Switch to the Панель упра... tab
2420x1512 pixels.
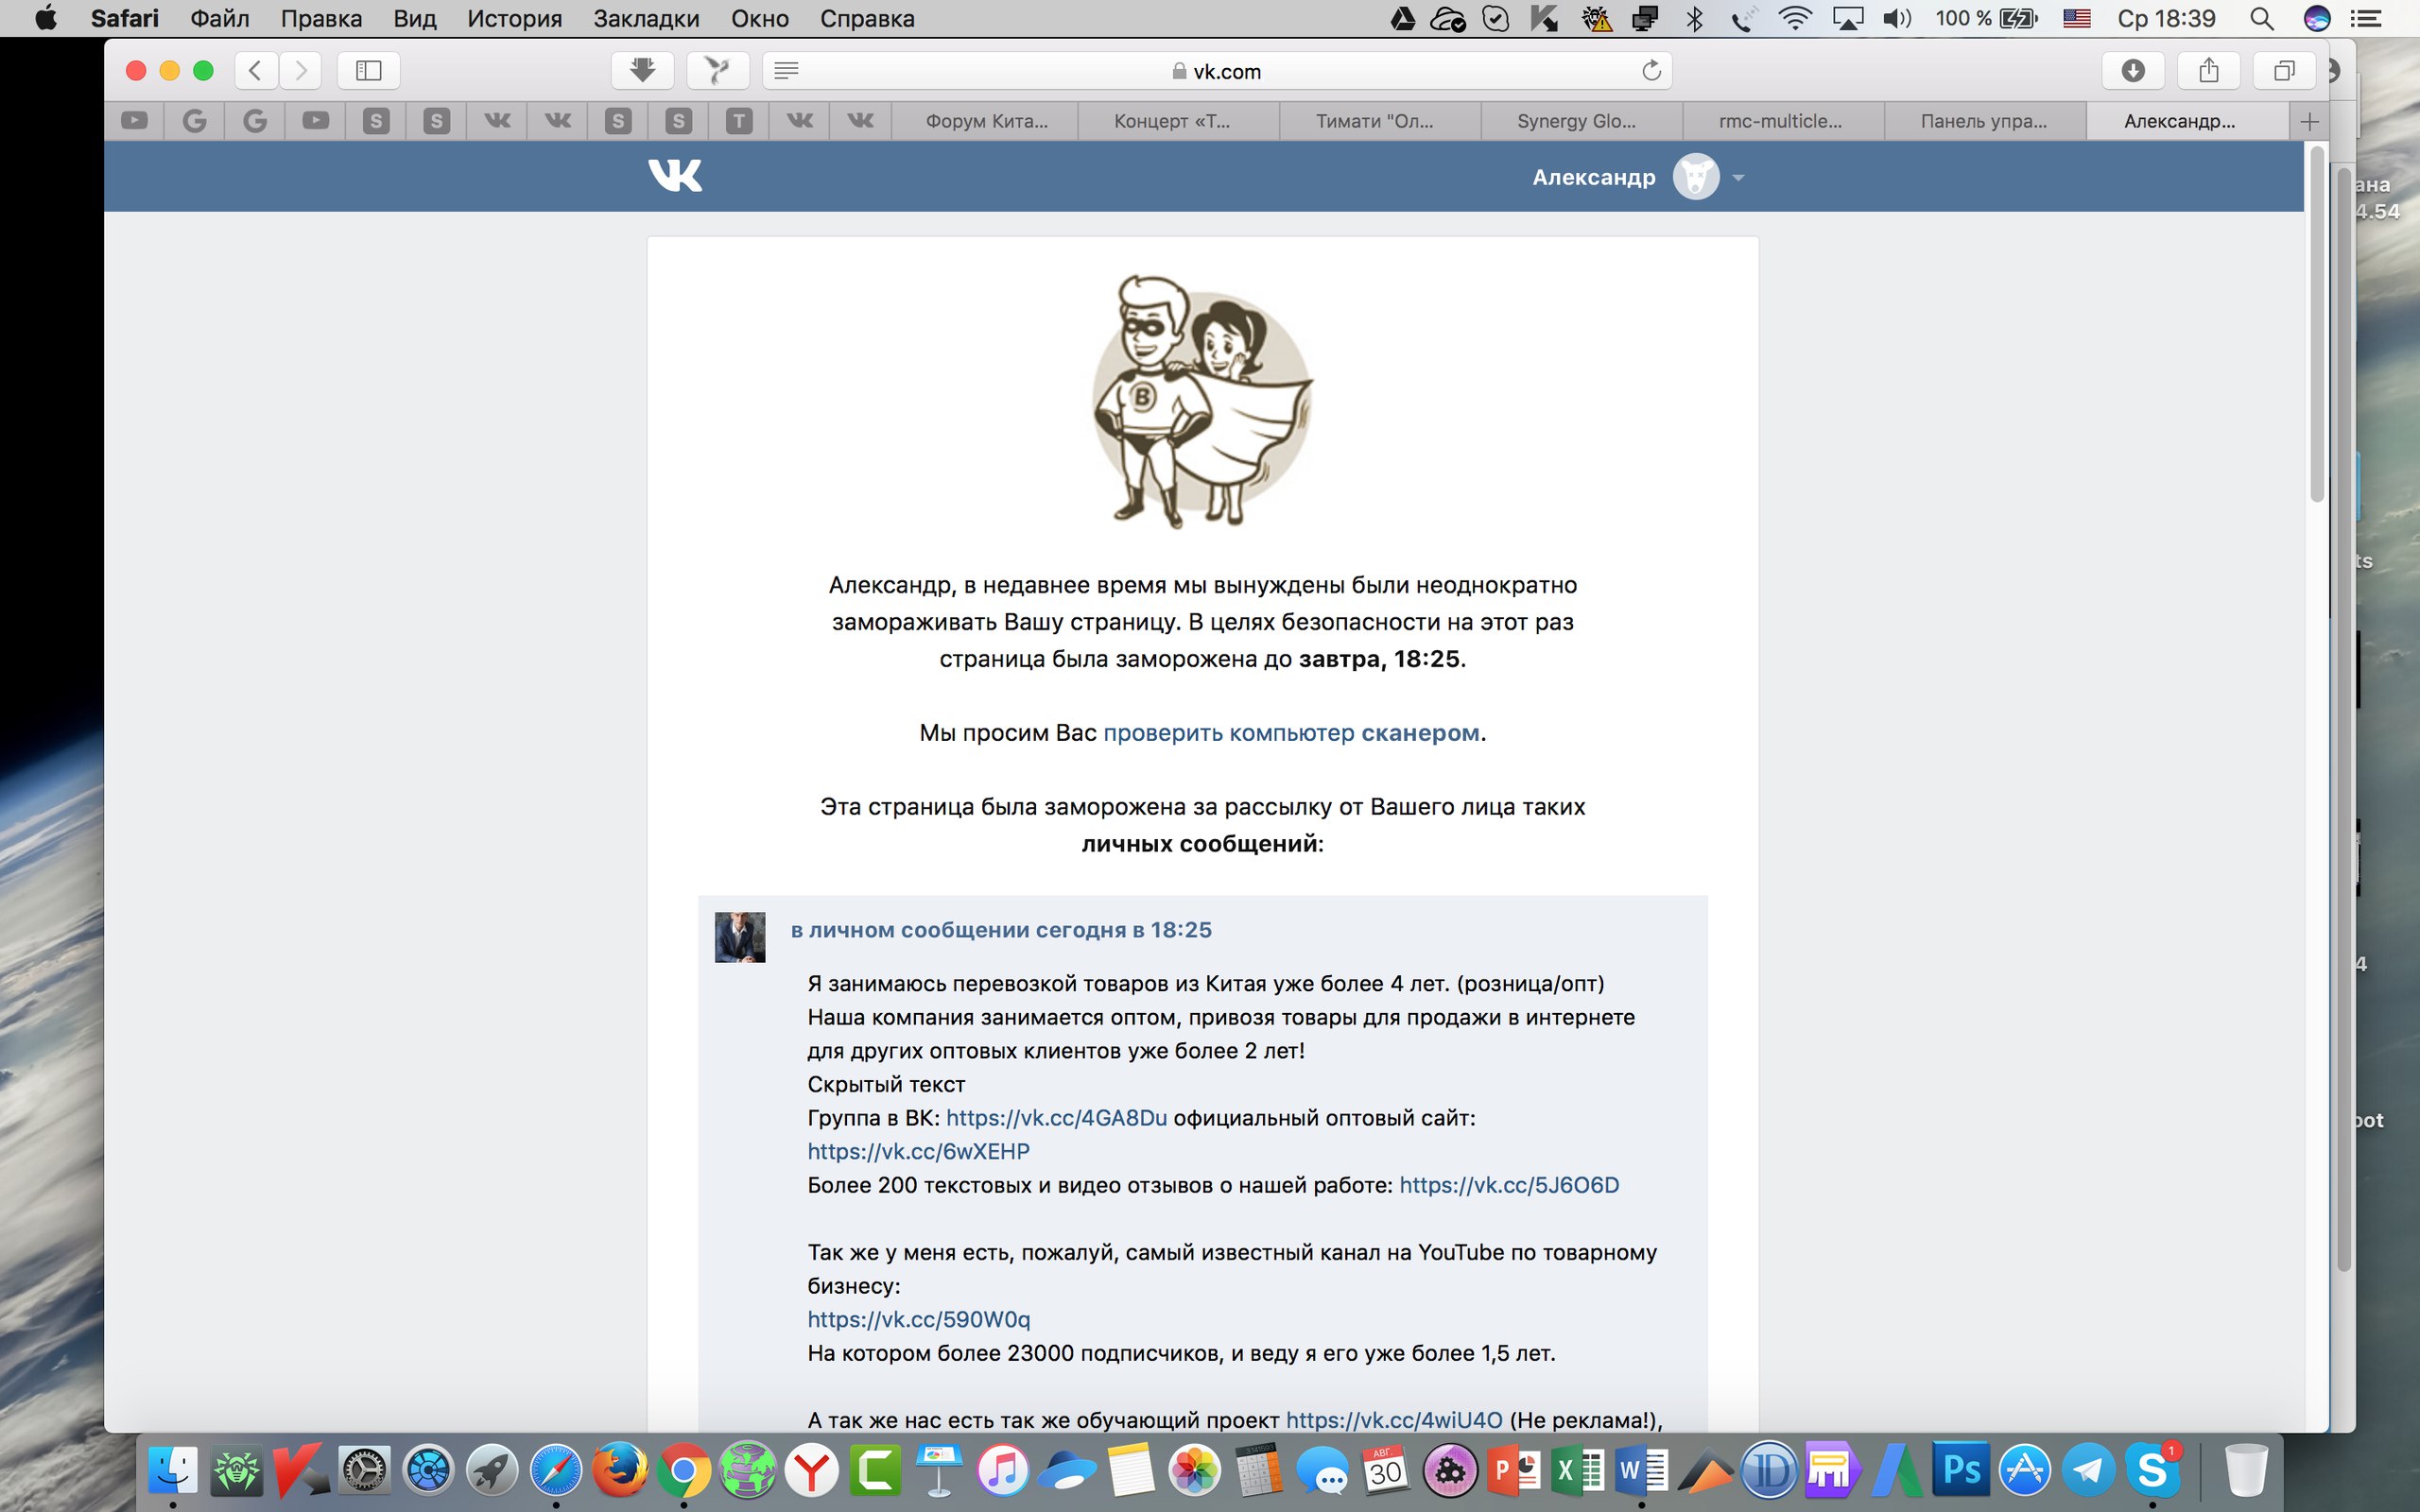click(1983, 122)
